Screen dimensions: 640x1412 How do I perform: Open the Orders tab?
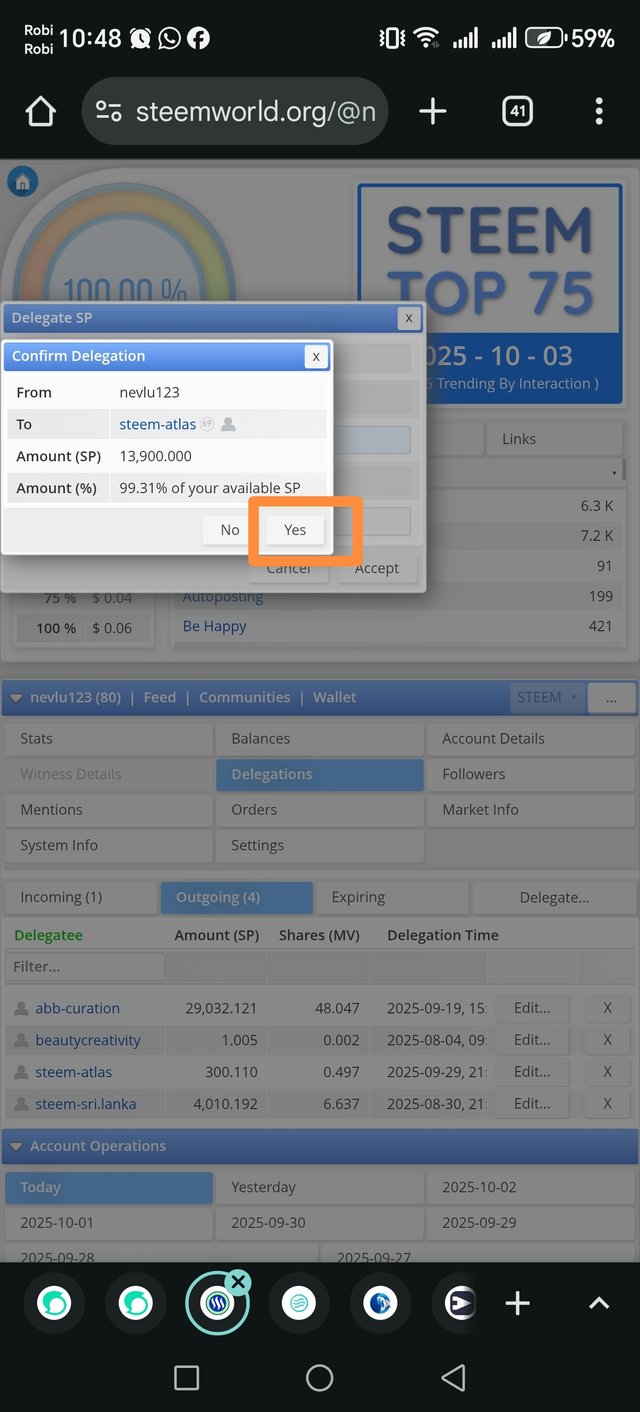tap(320, 810)
